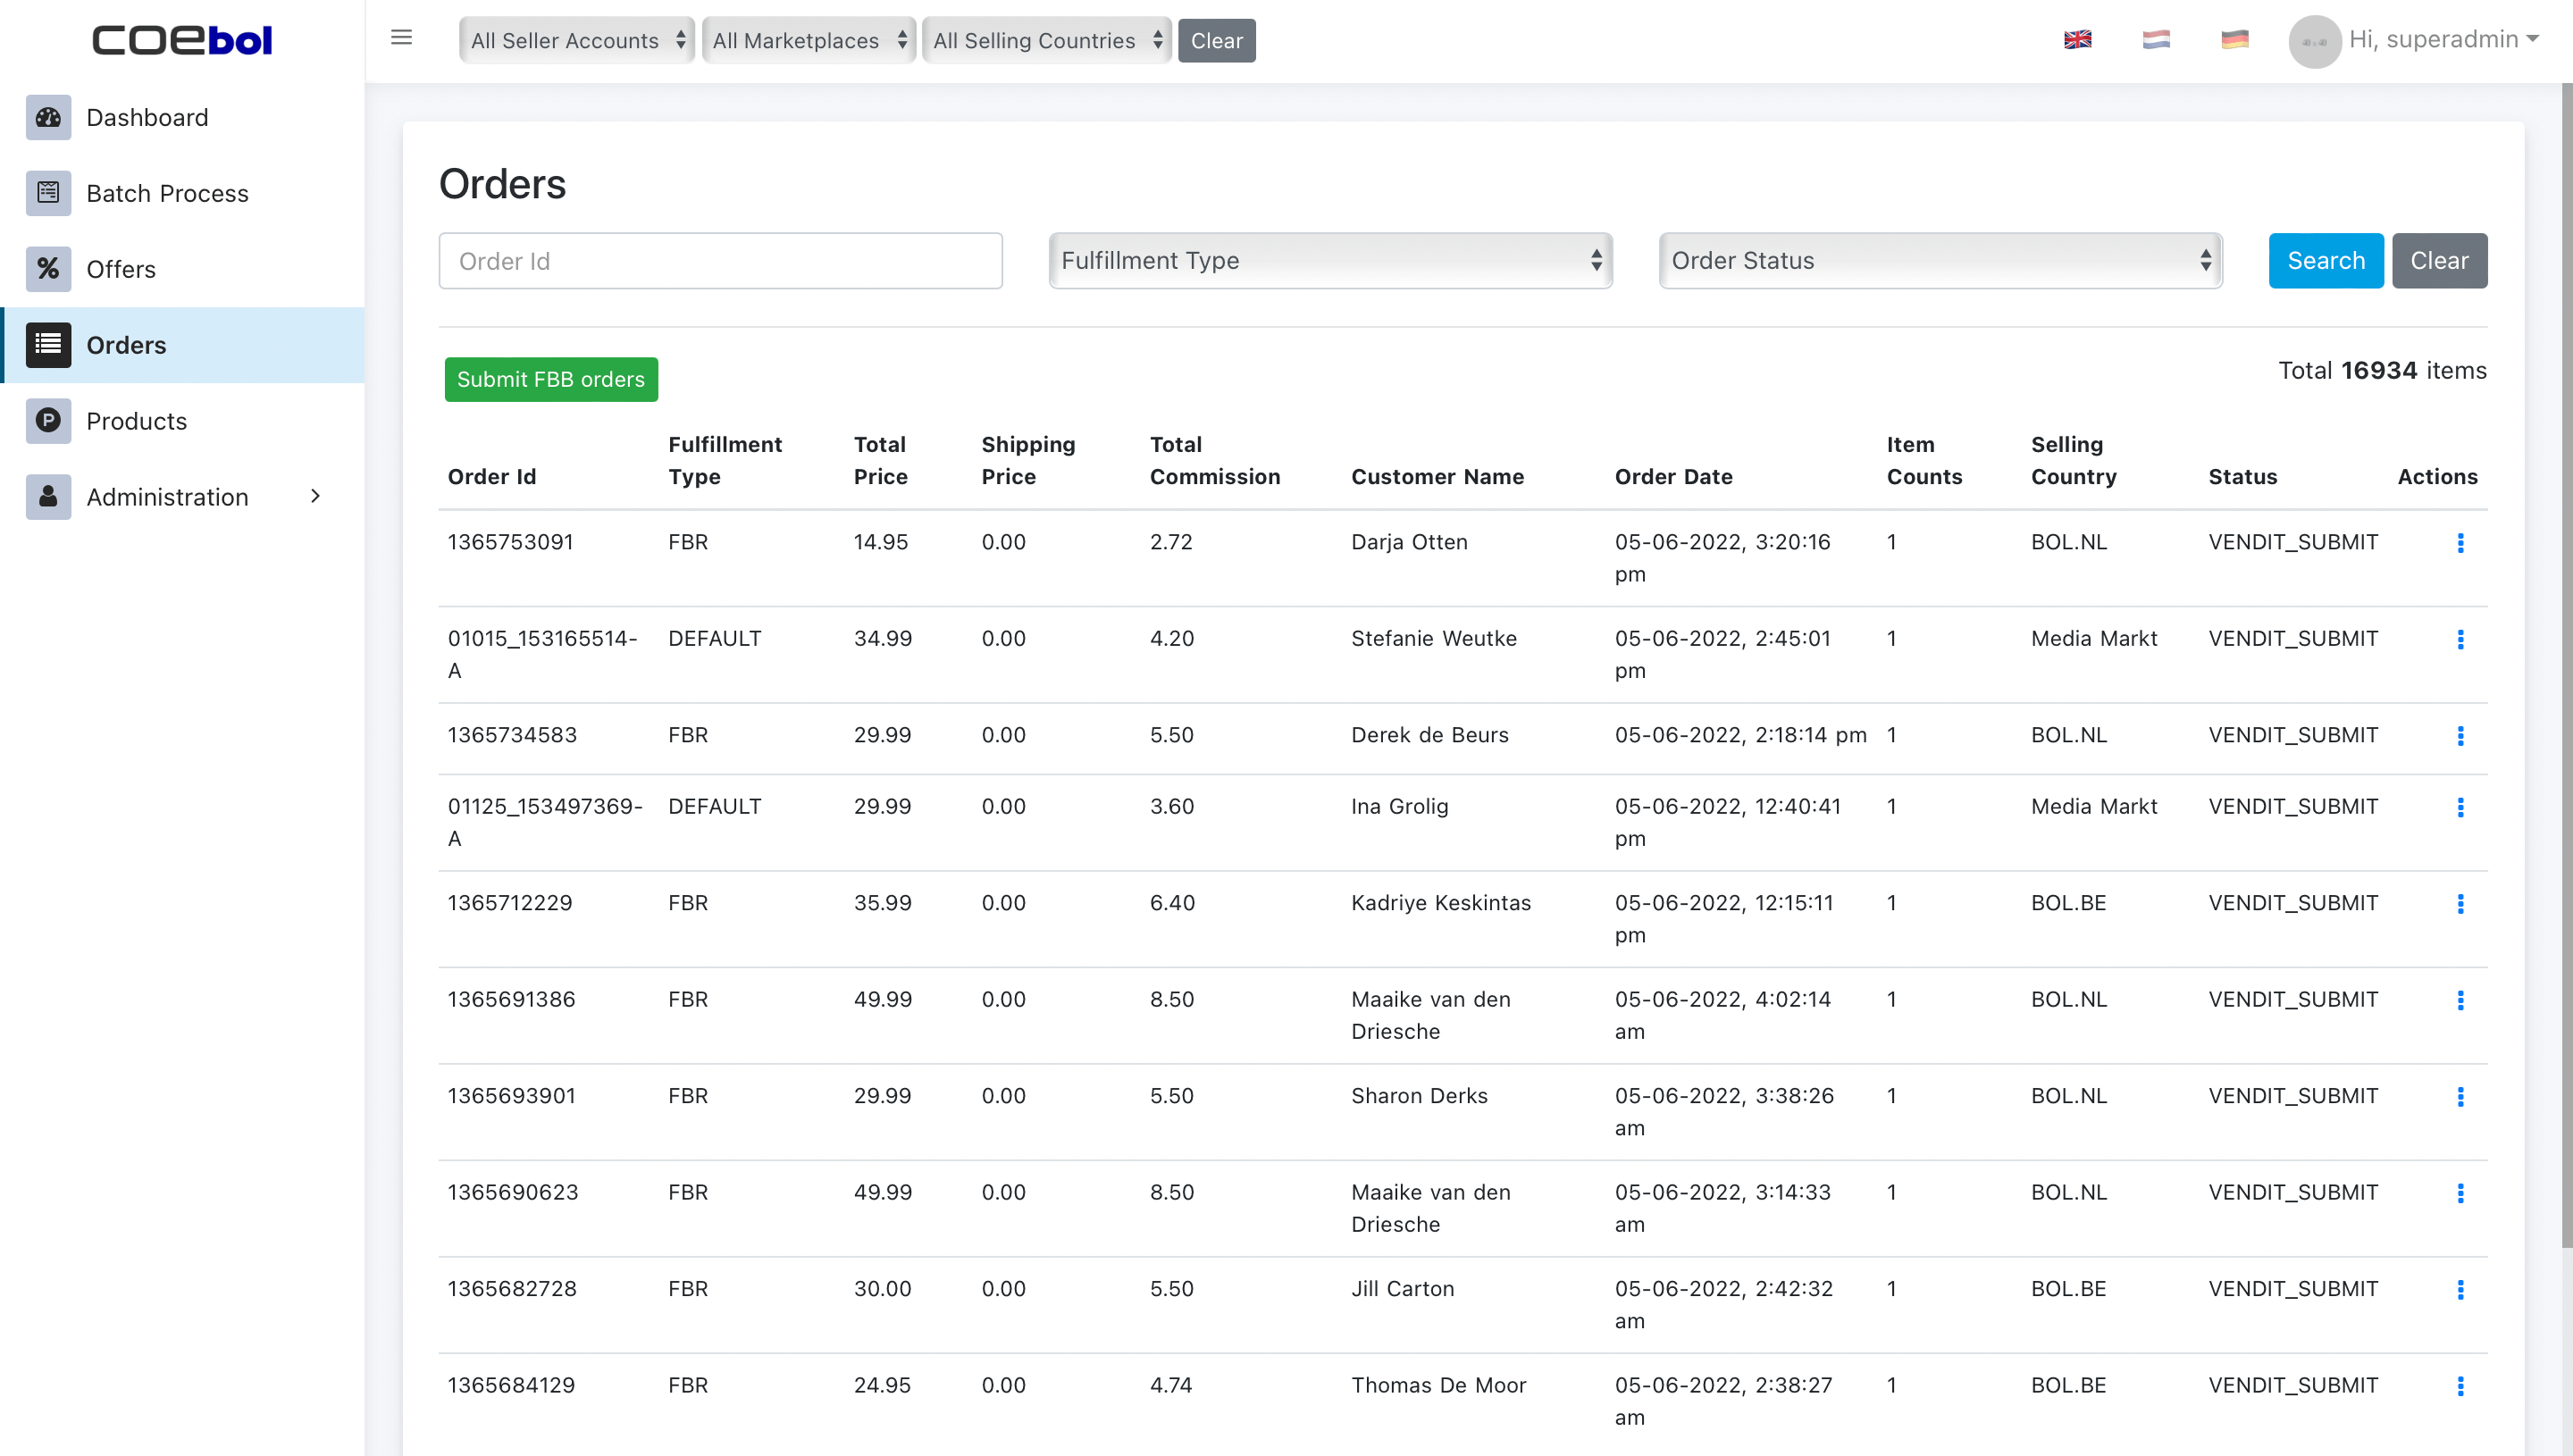Click customer name Darja Otten

[1409, 542]
